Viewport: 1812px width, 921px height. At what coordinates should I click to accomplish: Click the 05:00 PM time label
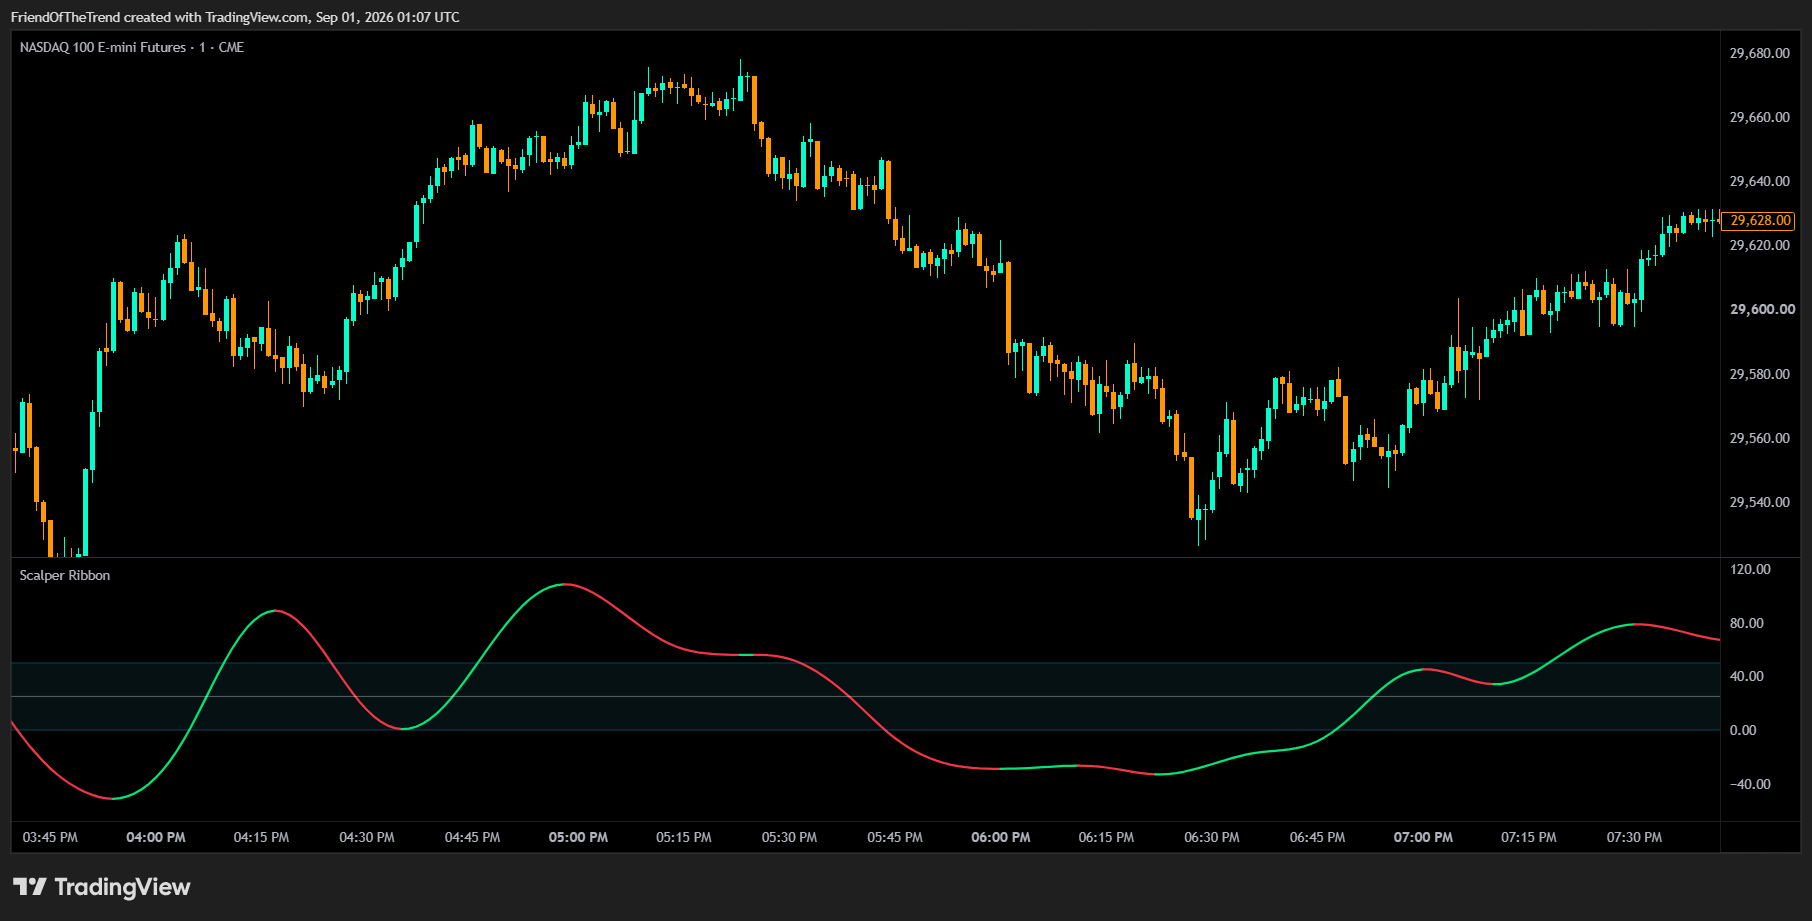[578, 837]
